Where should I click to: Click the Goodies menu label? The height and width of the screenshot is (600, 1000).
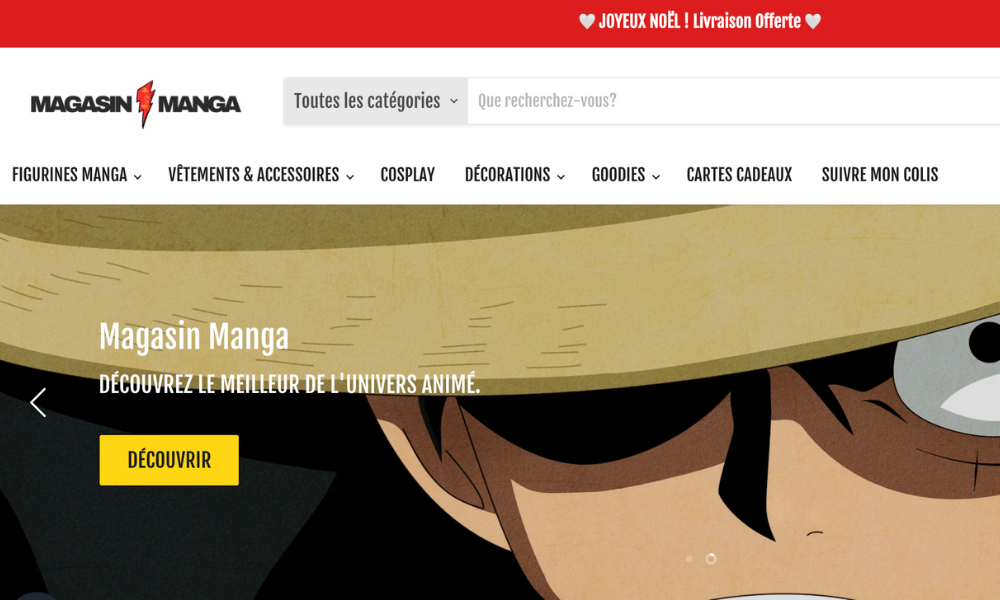[x=618, y=175]
